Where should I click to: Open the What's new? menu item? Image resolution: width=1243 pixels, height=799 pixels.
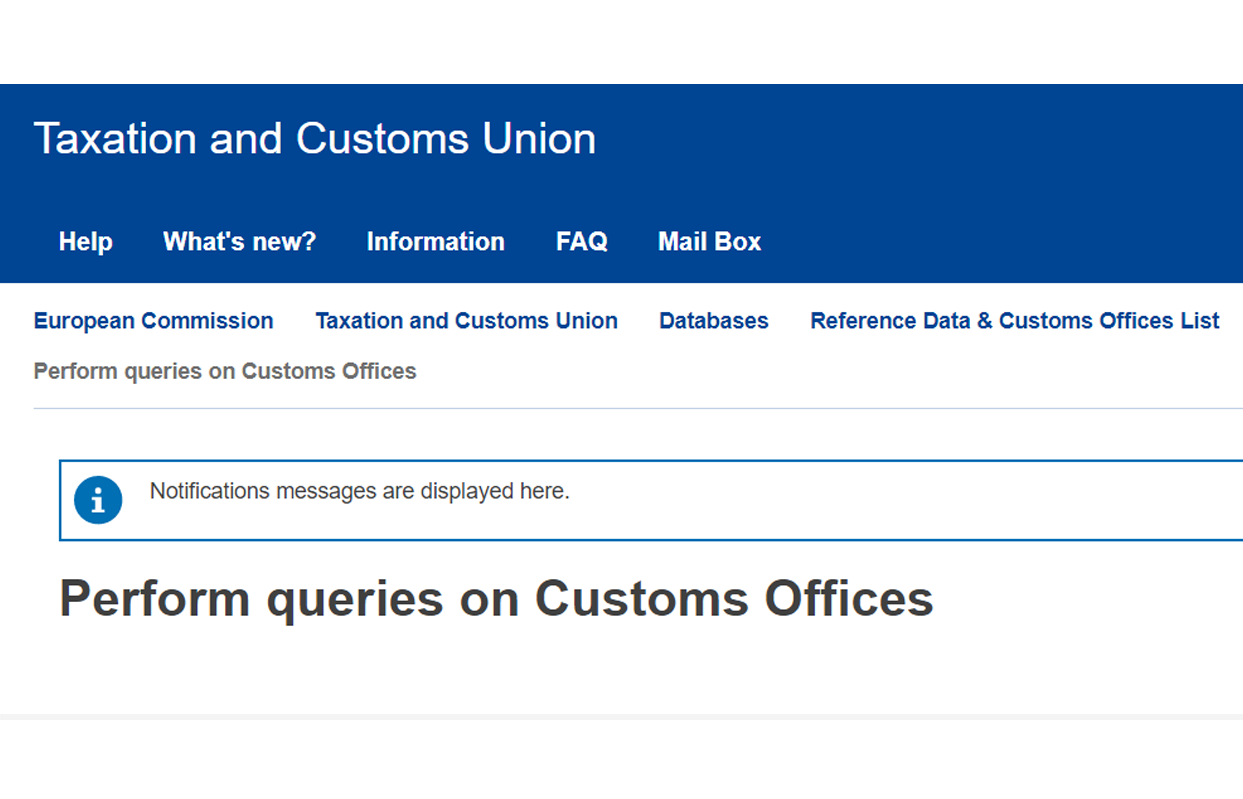click(240, 242)
